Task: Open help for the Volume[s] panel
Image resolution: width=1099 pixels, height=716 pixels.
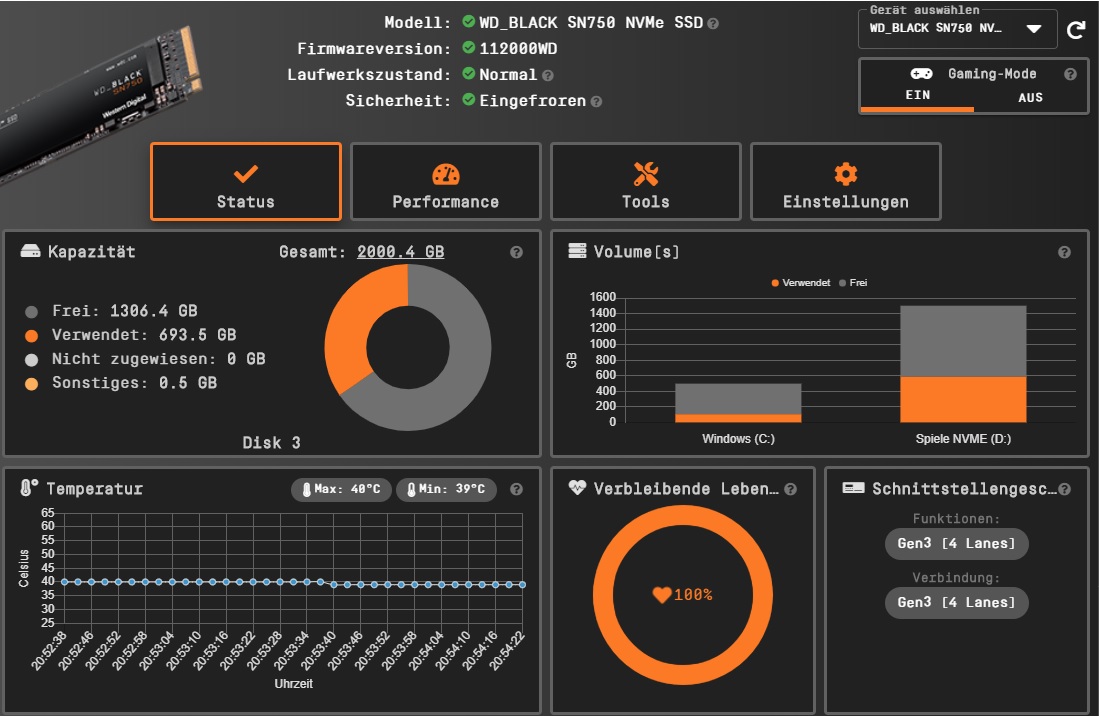Action: coord(1064,252)
